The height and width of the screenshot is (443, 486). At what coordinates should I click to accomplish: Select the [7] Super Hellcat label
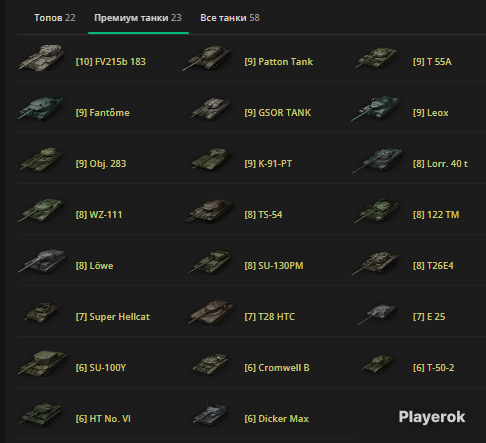(113, 317)
